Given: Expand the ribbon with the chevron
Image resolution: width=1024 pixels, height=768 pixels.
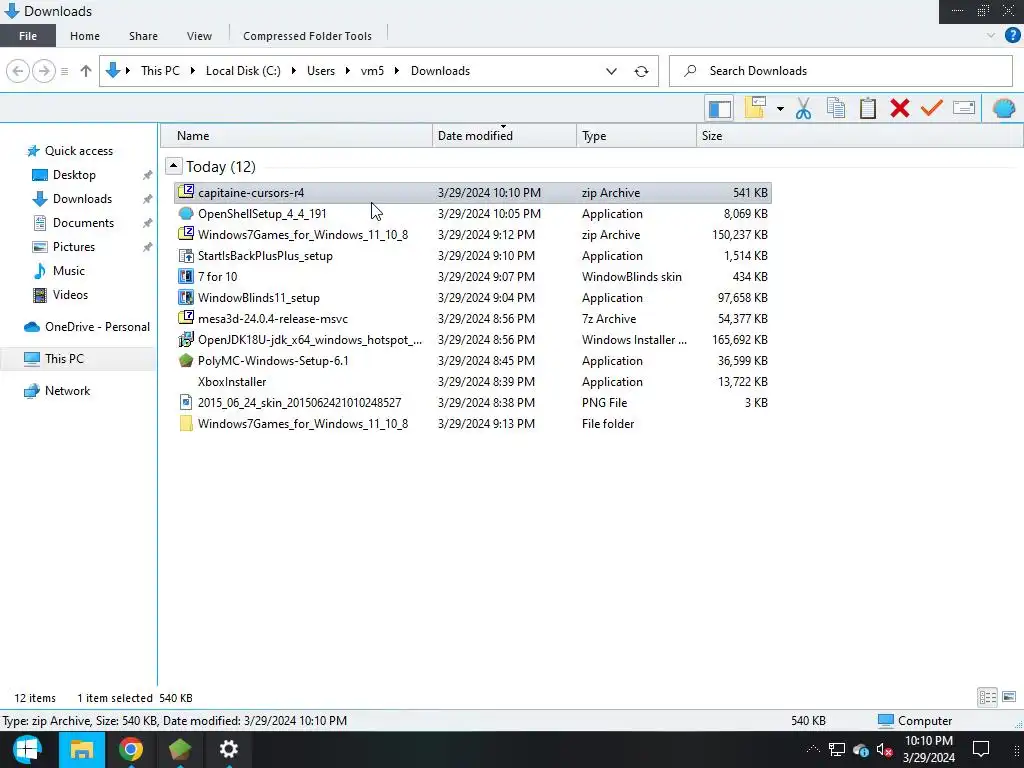Looking at the screenshot, I should coord(991,35).
